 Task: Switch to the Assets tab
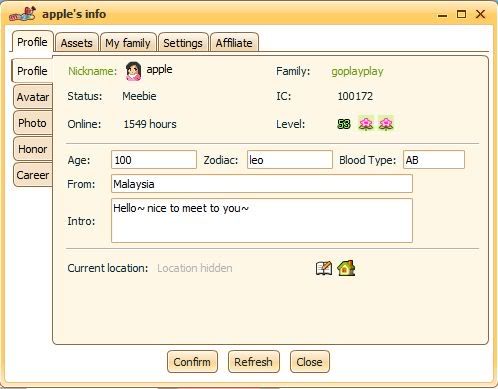pyautogui.click(x=77, y=43)
